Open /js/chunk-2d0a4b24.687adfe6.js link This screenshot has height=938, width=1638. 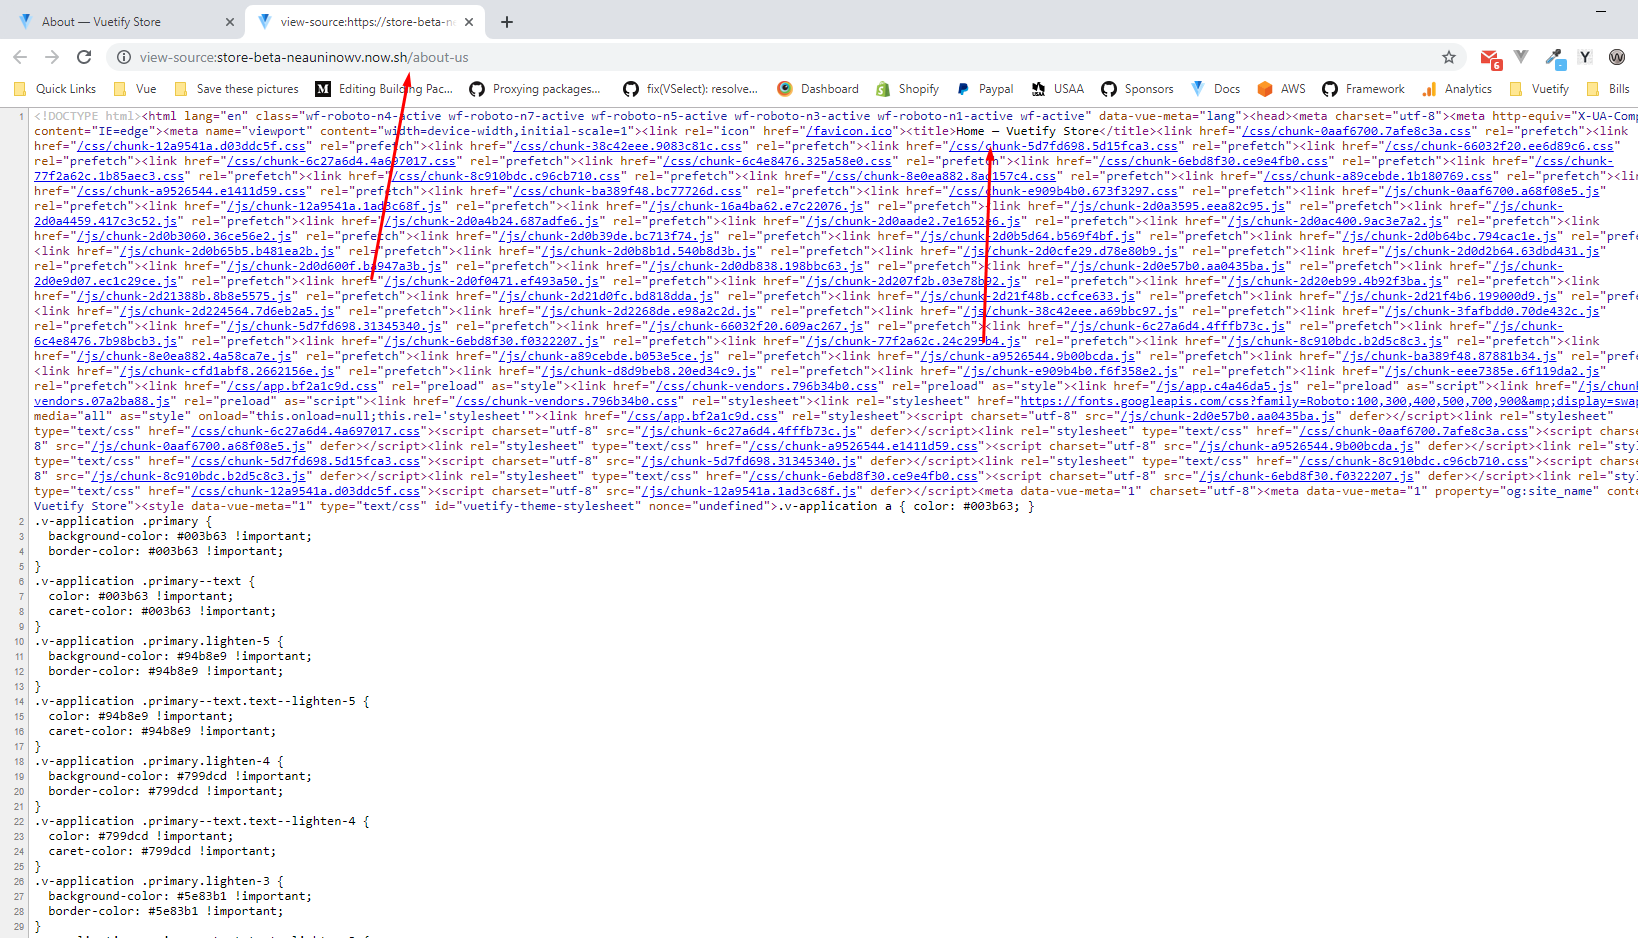(x=491, y=221)
